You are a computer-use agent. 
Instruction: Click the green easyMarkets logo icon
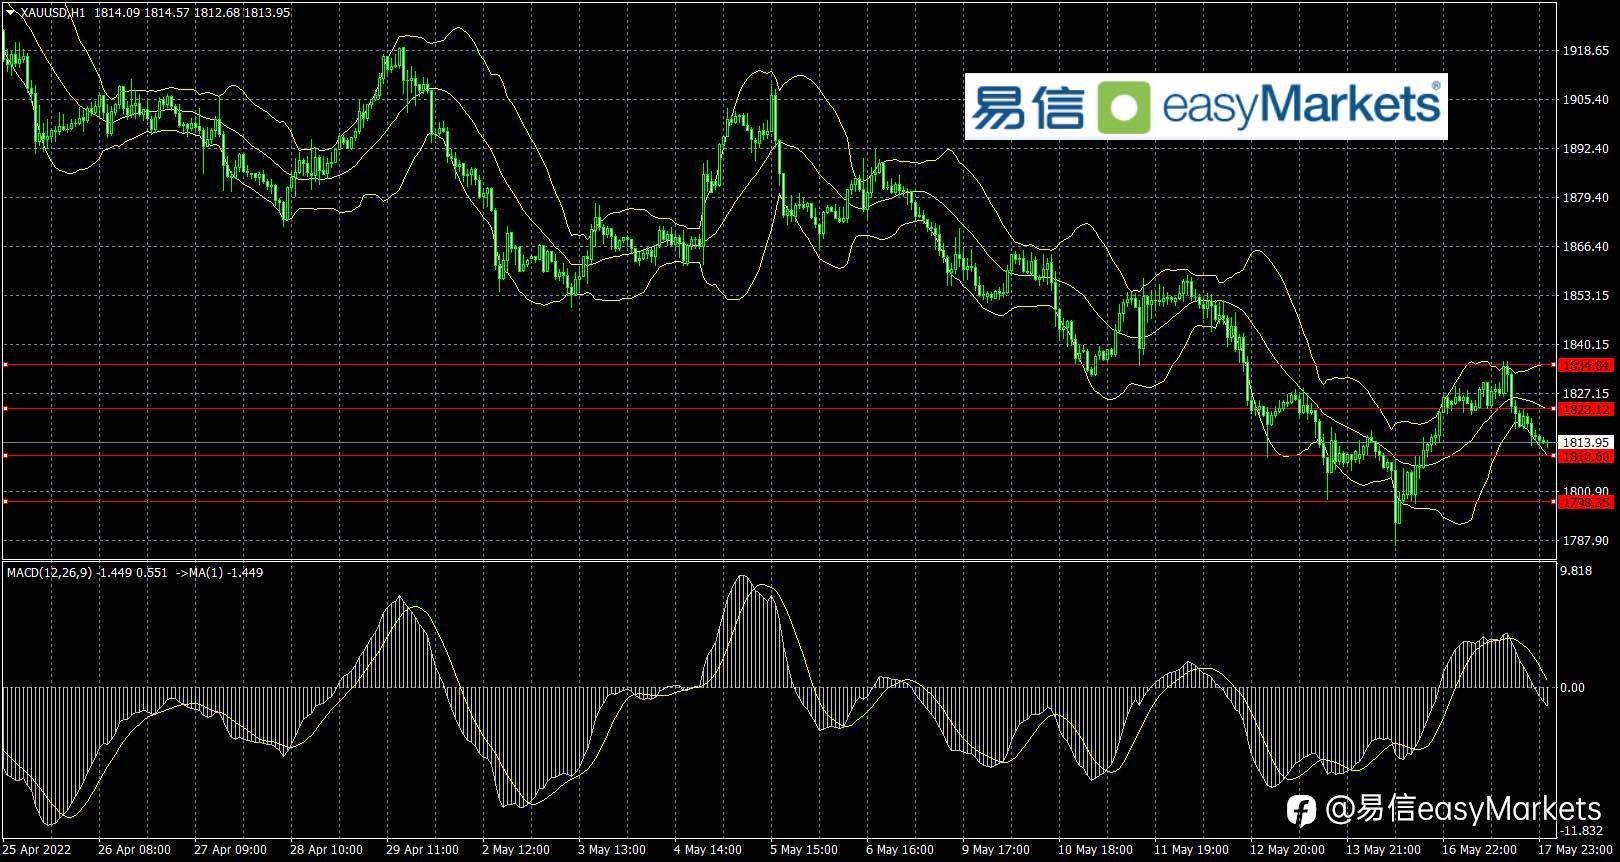(x=1125, y=108)
